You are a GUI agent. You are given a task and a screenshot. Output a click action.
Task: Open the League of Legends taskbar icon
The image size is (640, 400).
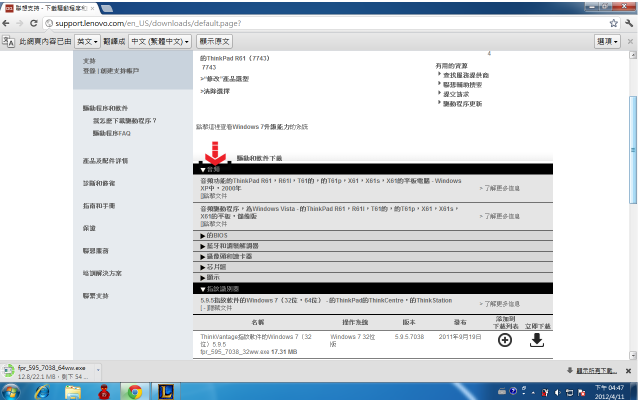pos(166,392)
